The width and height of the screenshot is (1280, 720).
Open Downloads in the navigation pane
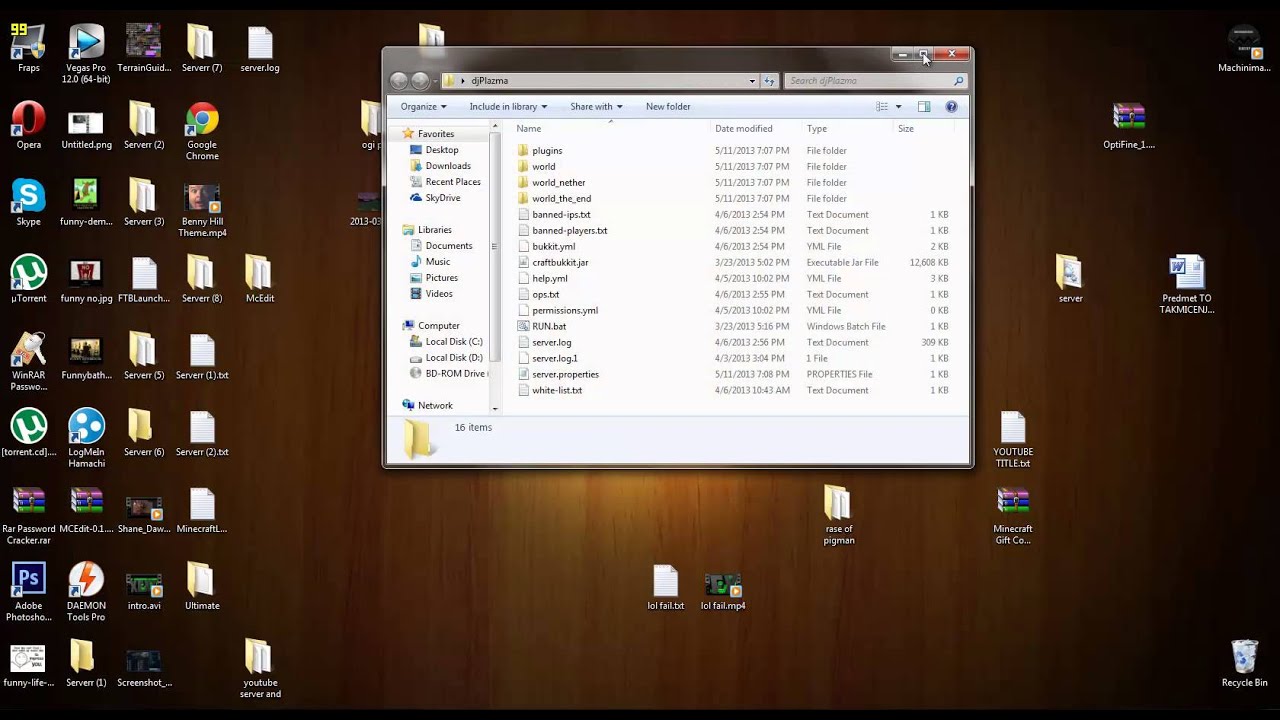tap(448, 166)
